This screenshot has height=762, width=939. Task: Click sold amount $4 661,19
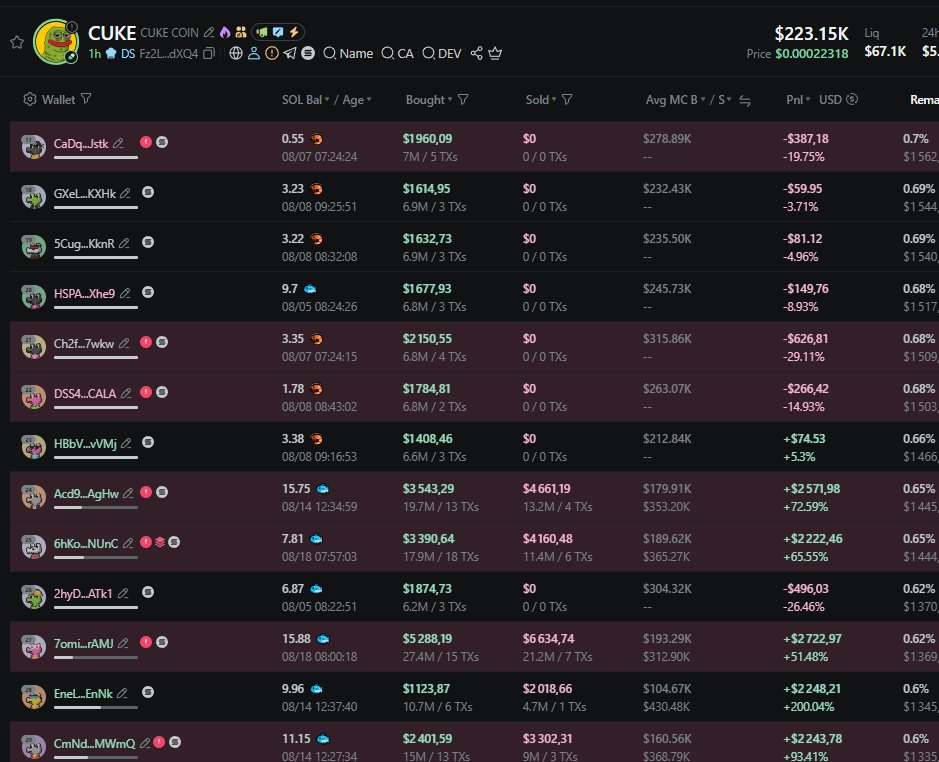click(x=546, y=489)
